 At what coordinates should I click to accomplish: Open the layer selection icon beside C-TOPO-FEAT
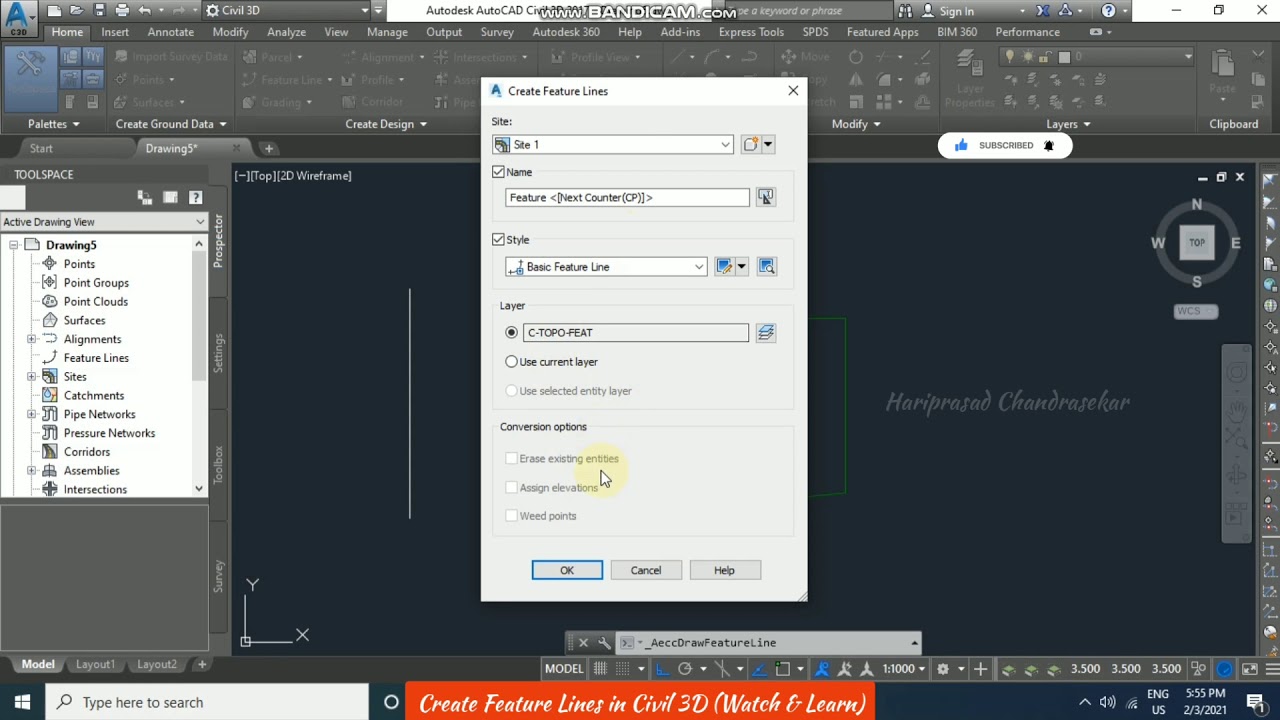[765, 332]
